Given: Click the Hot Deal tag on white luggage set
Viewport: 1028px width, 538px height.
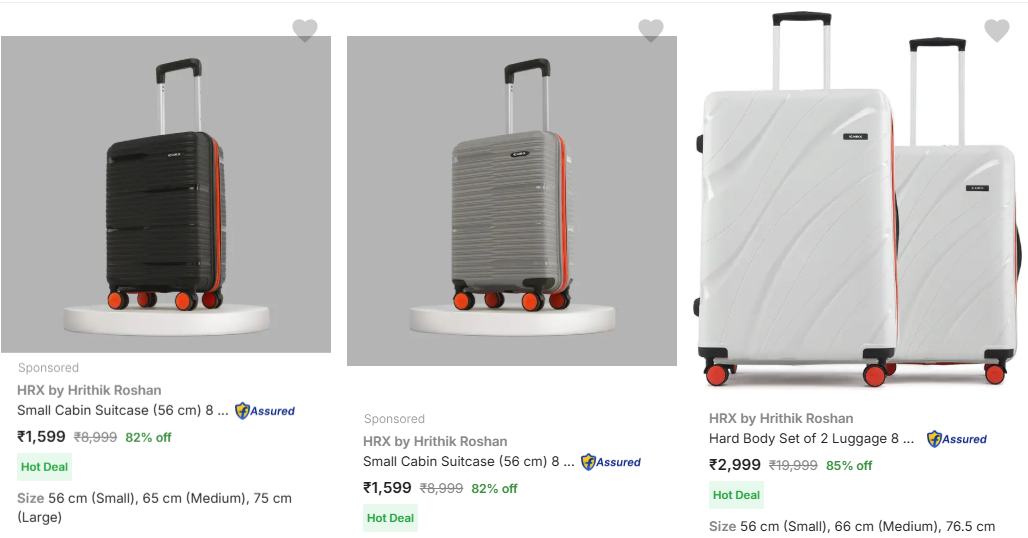Looking at the screenshot, I should click(736, 495).
